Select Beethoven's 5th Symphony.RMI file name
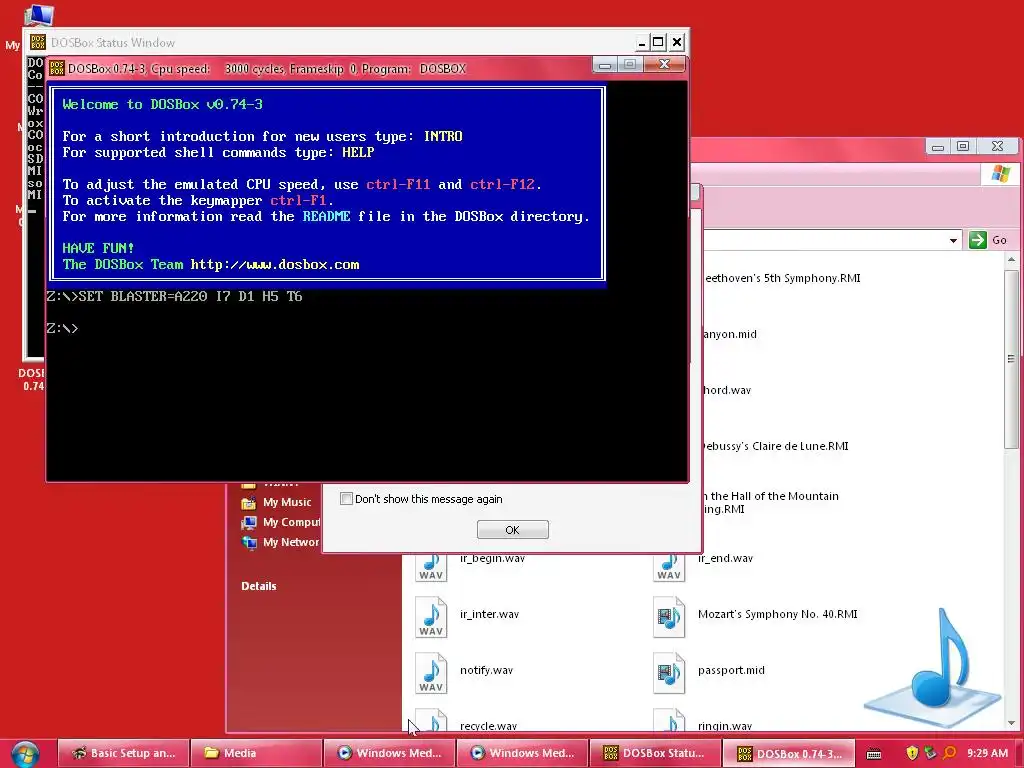The width and height of the screenshot is (1024, 768). 782,278
